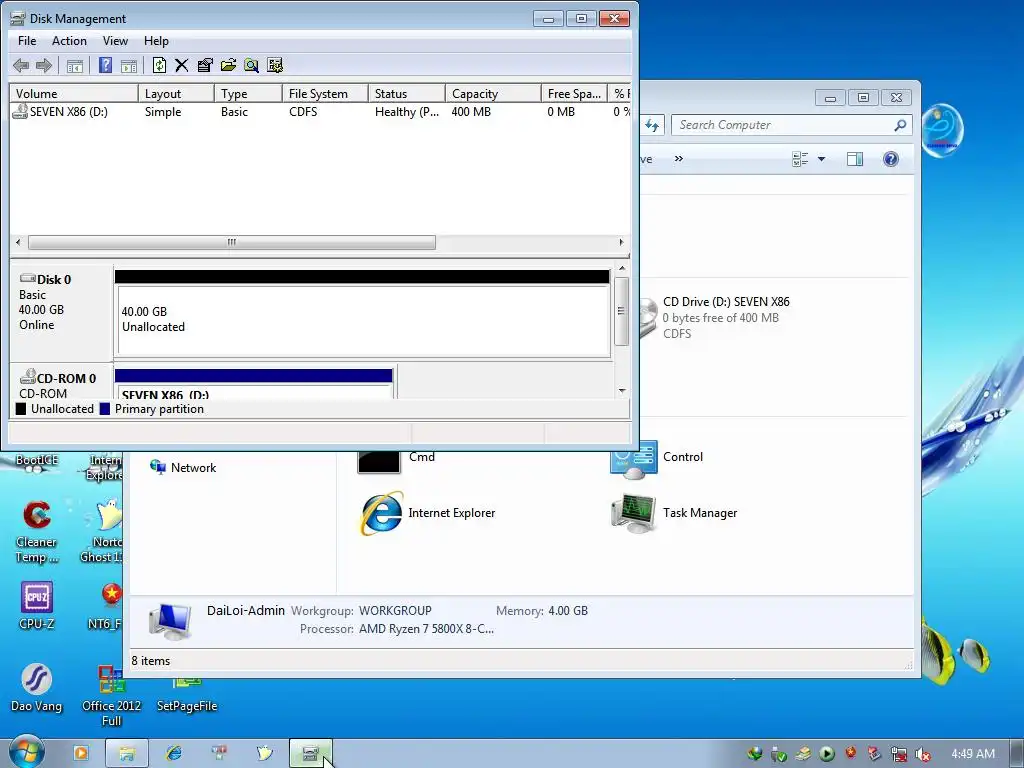
Task: Click the Windows Start button
Action: (x=26, y=752)
